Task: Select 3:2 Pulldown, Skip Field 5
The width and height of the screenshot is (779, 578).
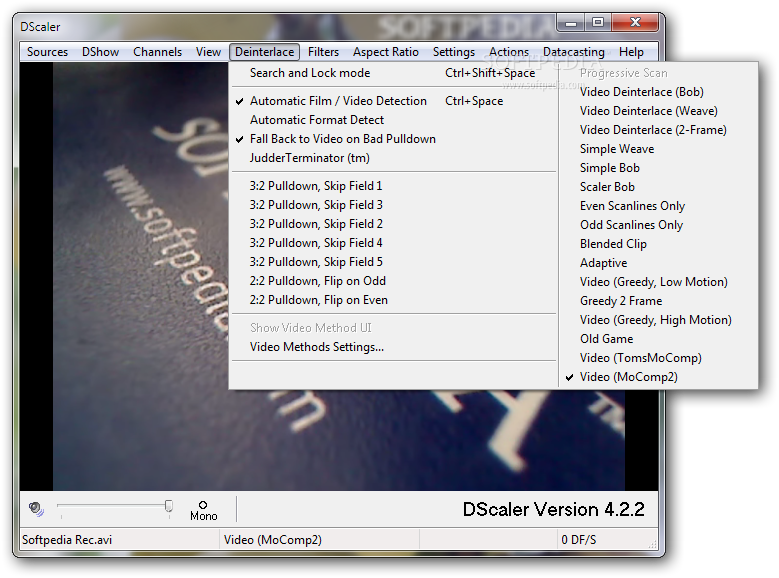Action: click(x=393, y=262)
